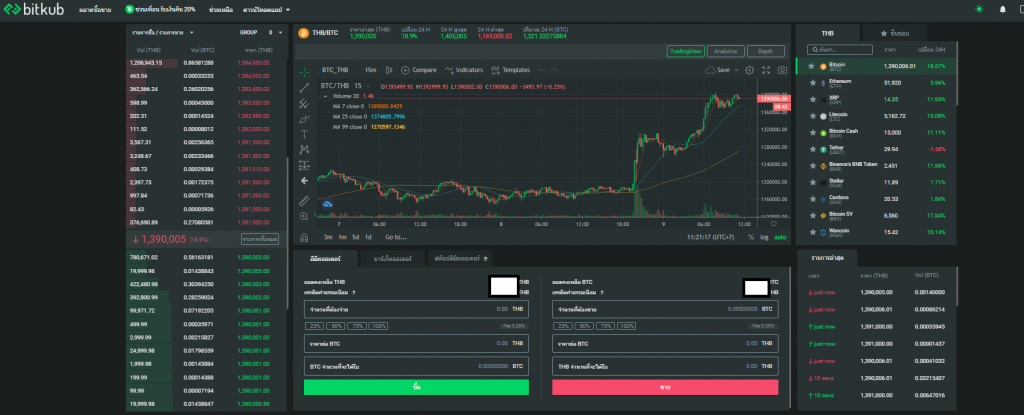Viewport: 1024px width, 415px height.
Task: Switch to the Analytics tab
Action: [x=726, y=51]
